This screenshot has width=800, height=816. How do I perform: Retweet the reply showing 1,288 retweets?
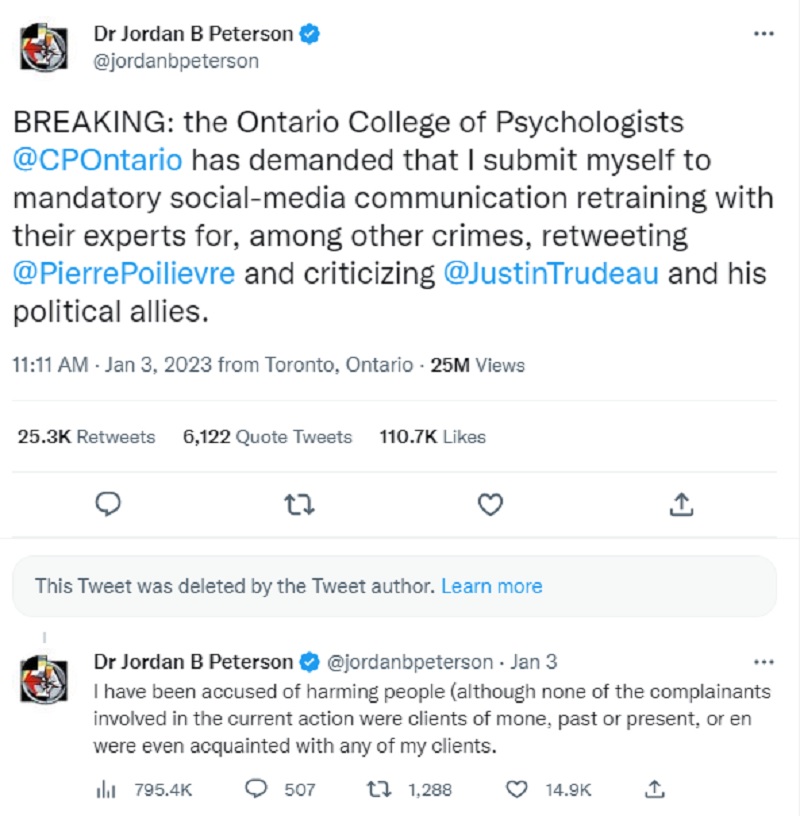click(x=379, y=789)
